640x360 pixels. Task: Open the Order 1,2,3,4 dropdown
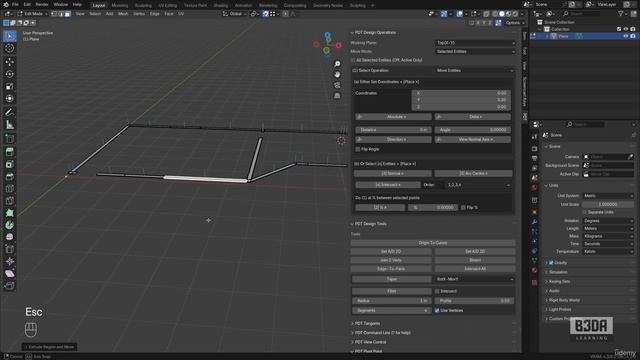pyautogui.click(x=479, y=185)
